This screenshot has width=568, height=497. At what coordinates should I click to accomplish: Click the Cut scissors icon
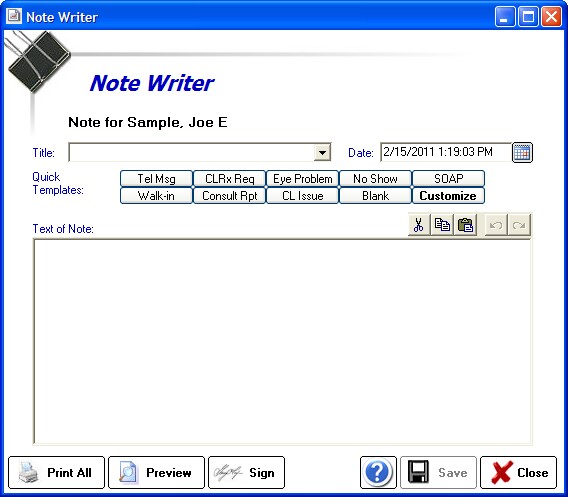point(419,225)
